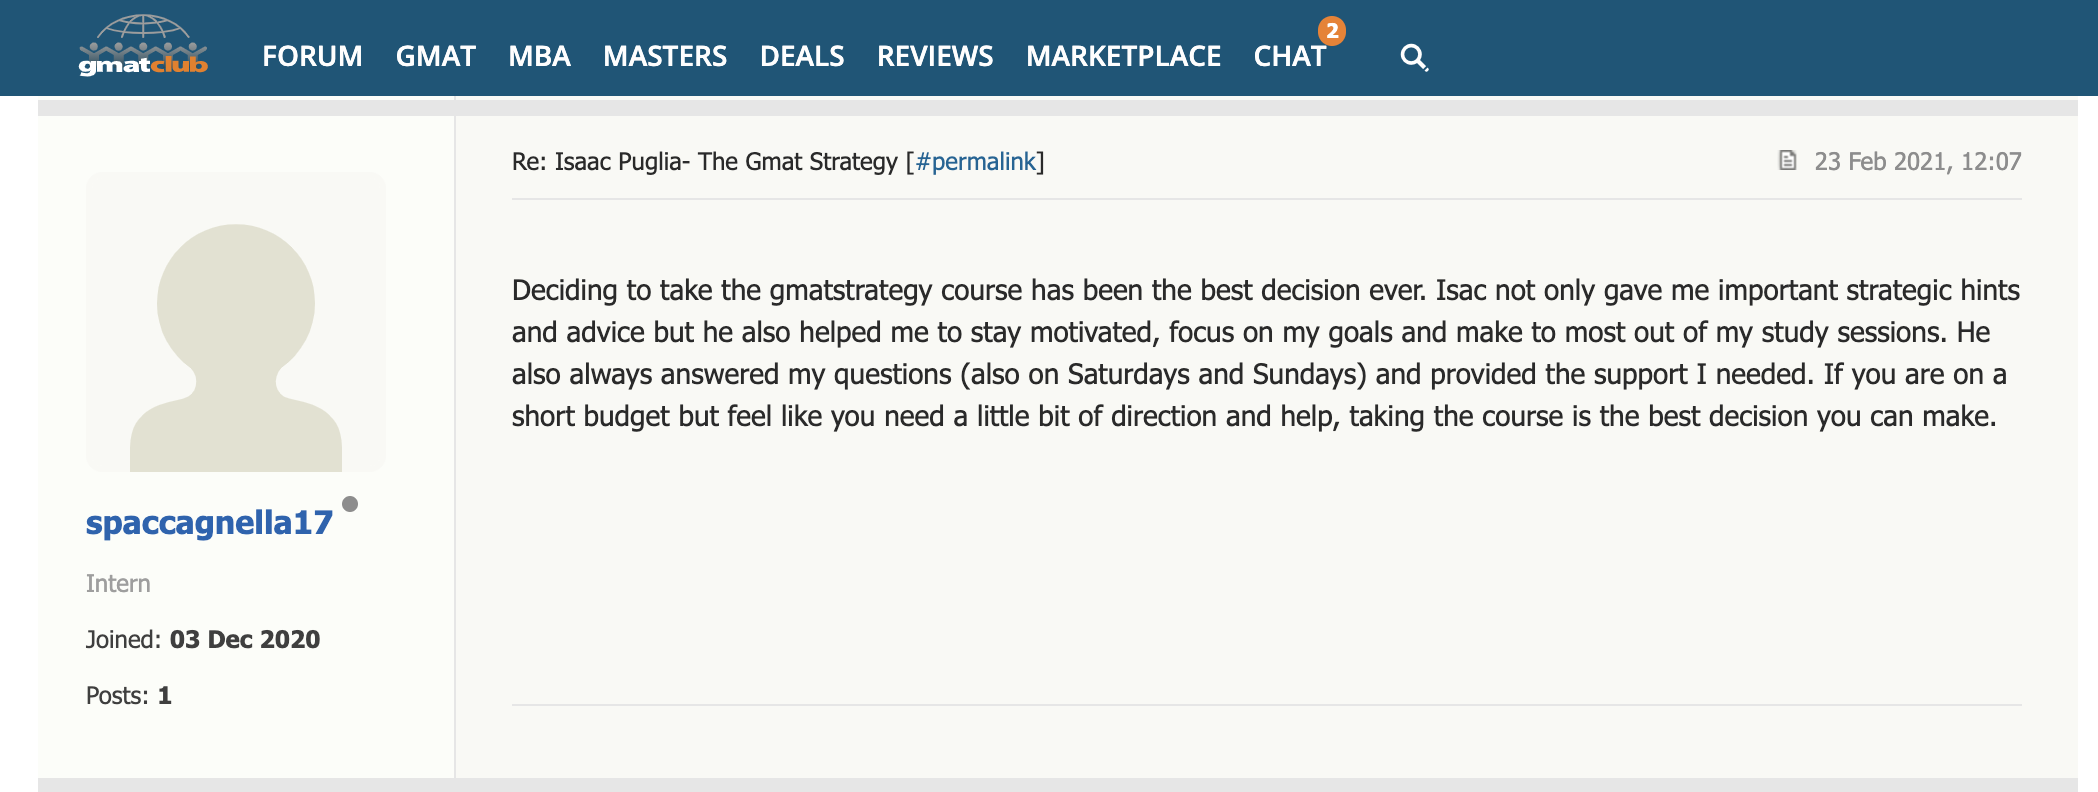Click the post title Re: Isaac Puglia

704,161
